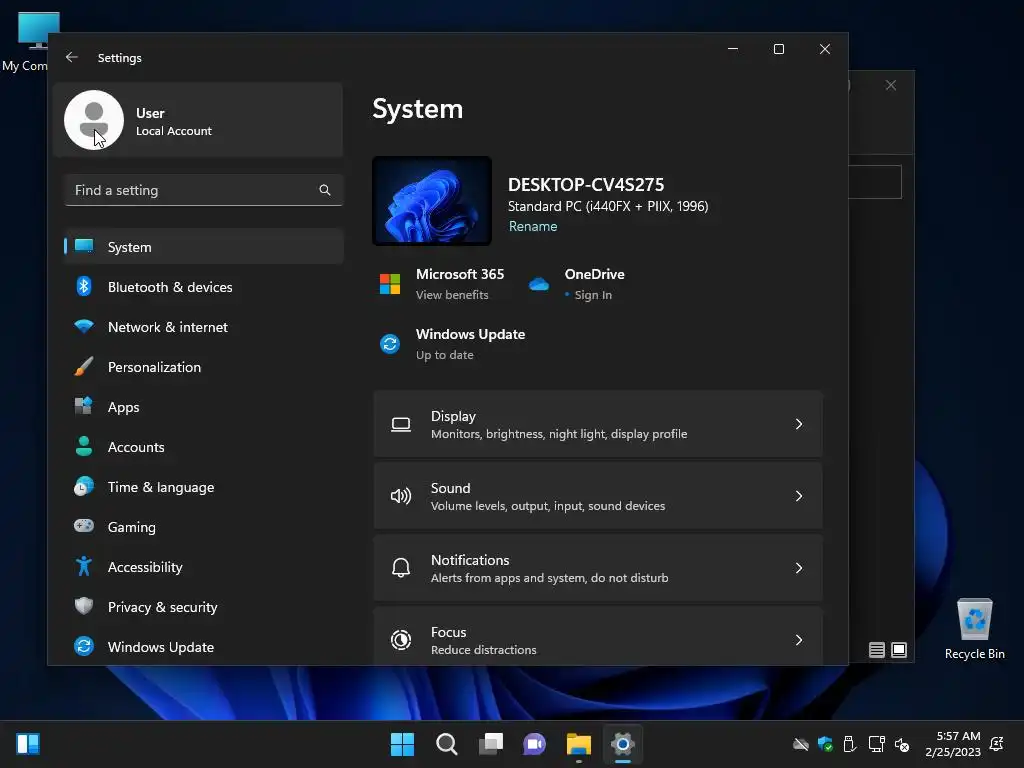Click the Bluetooth icon in the sidebar
This screenshot has height=768, width=1024.
point(84,286)
